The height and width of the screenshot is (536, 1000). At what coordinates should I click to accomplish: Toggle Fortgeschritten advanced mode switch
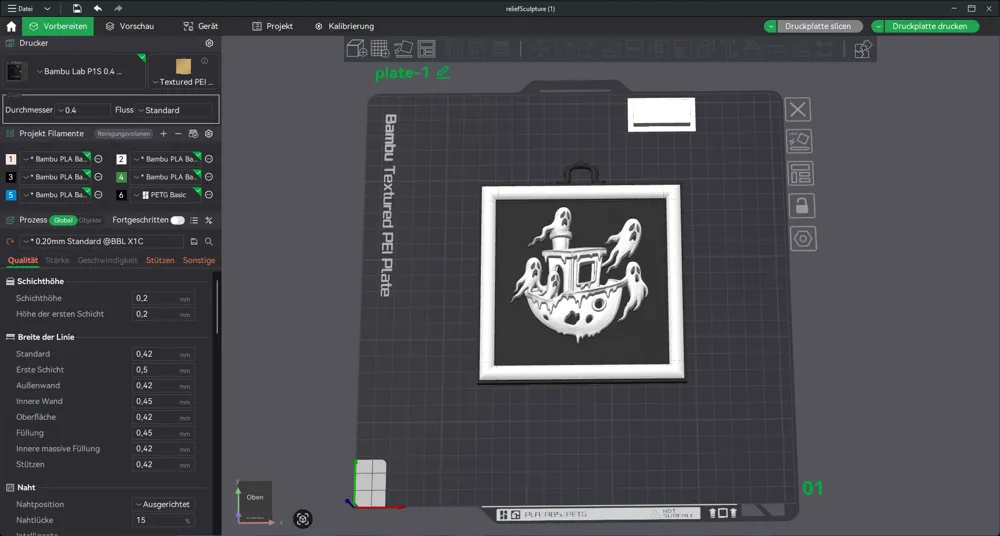click(177, 220)
